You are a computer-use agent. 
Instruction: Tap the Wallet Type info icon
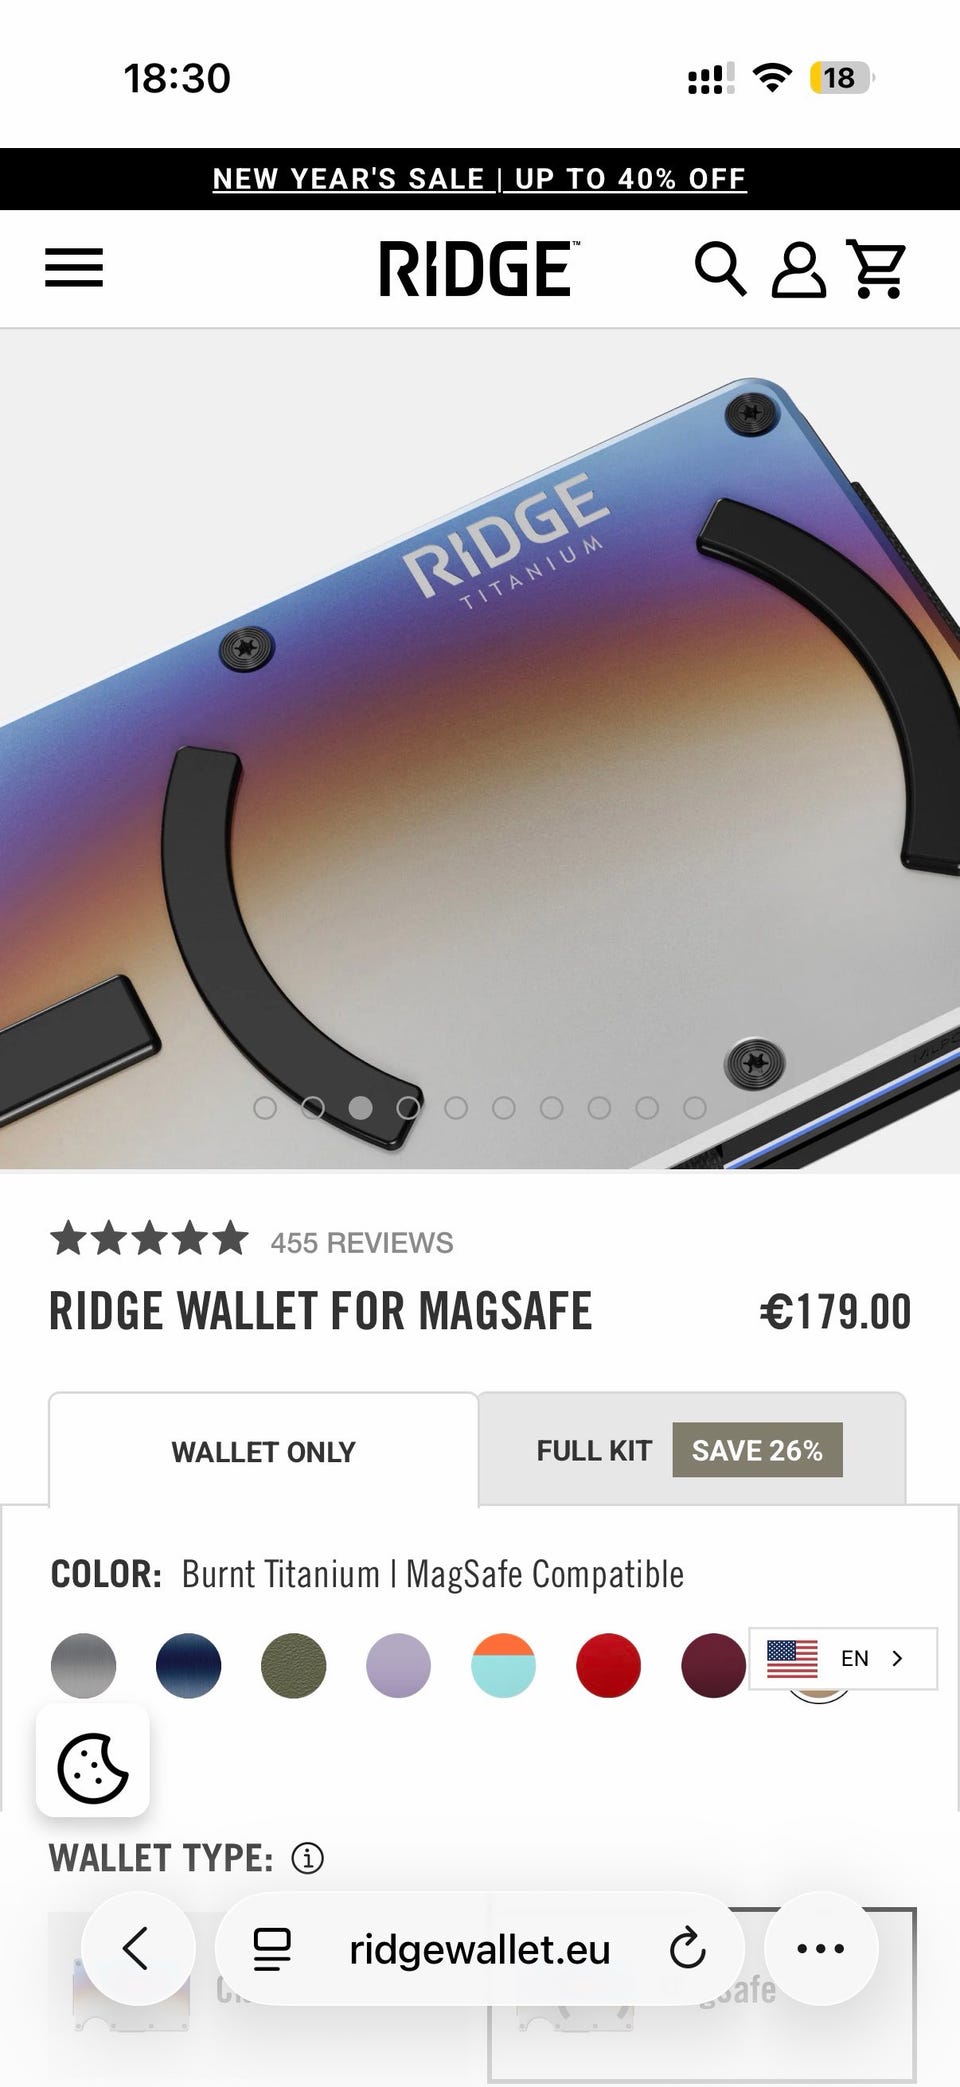[307, 1858]
